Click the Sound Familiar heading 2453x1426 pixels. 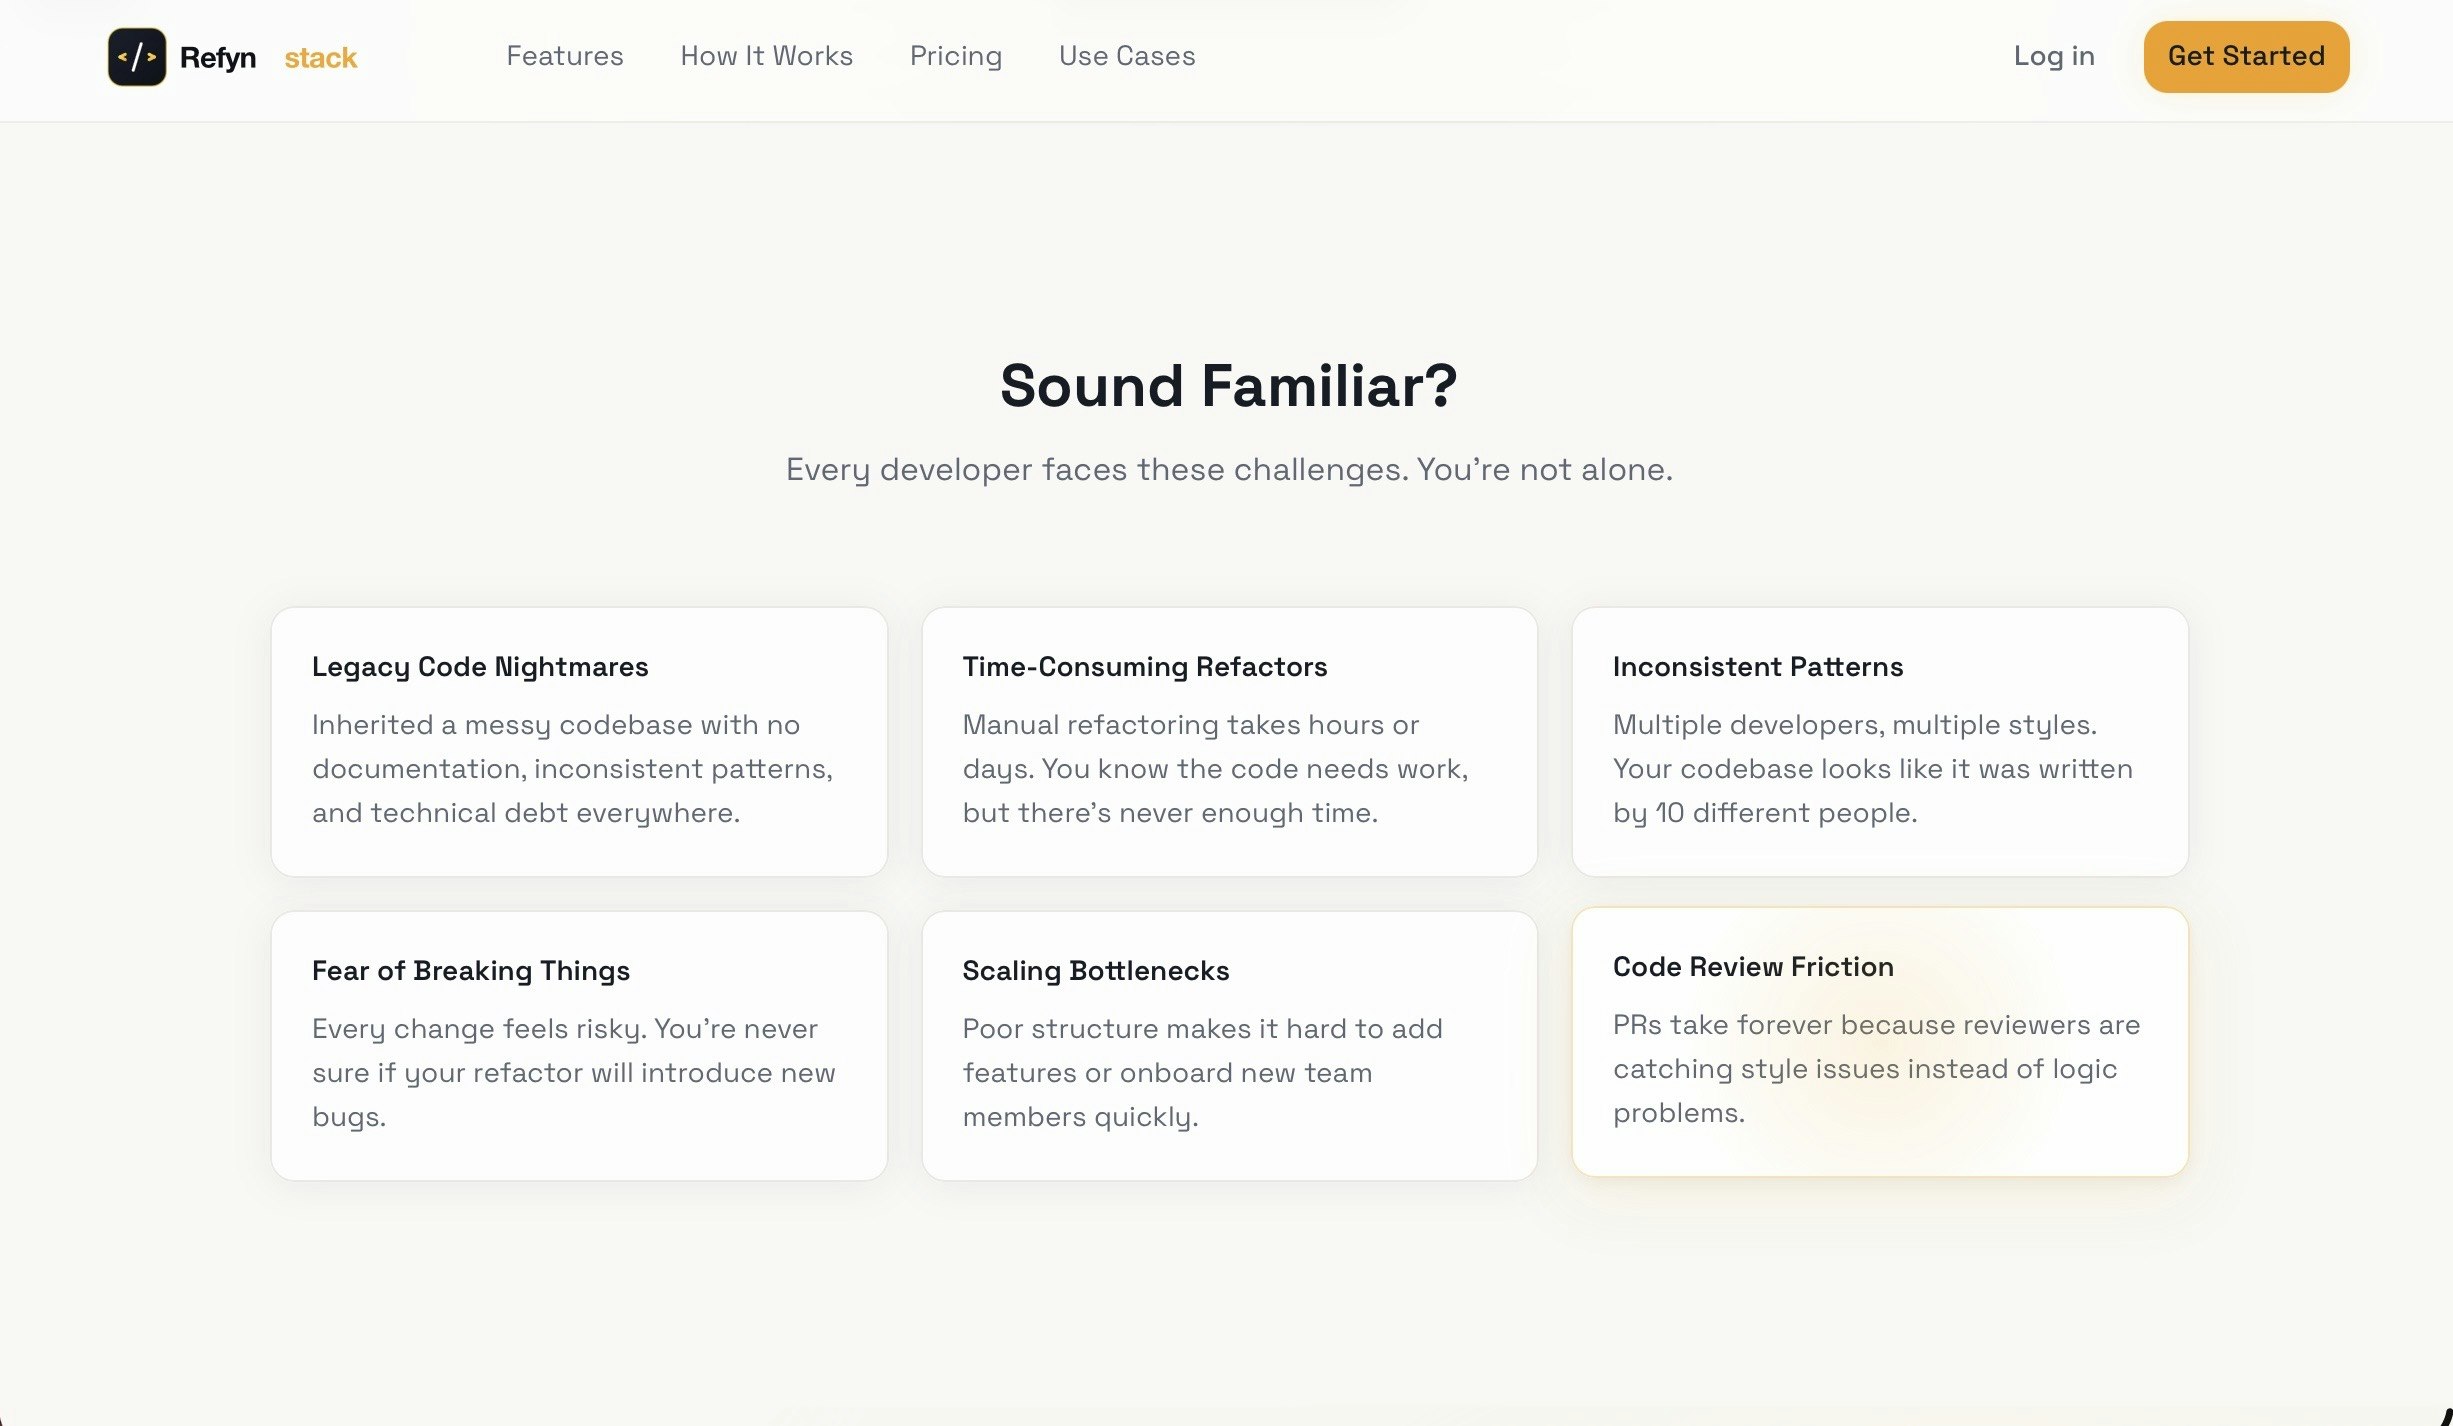[x=1228, y=387]
